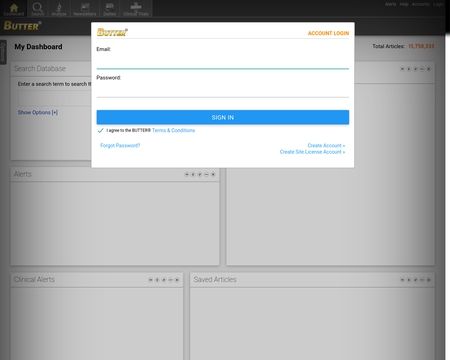
Task: Open the Analyze icon in top navigation
Action: 59,8
